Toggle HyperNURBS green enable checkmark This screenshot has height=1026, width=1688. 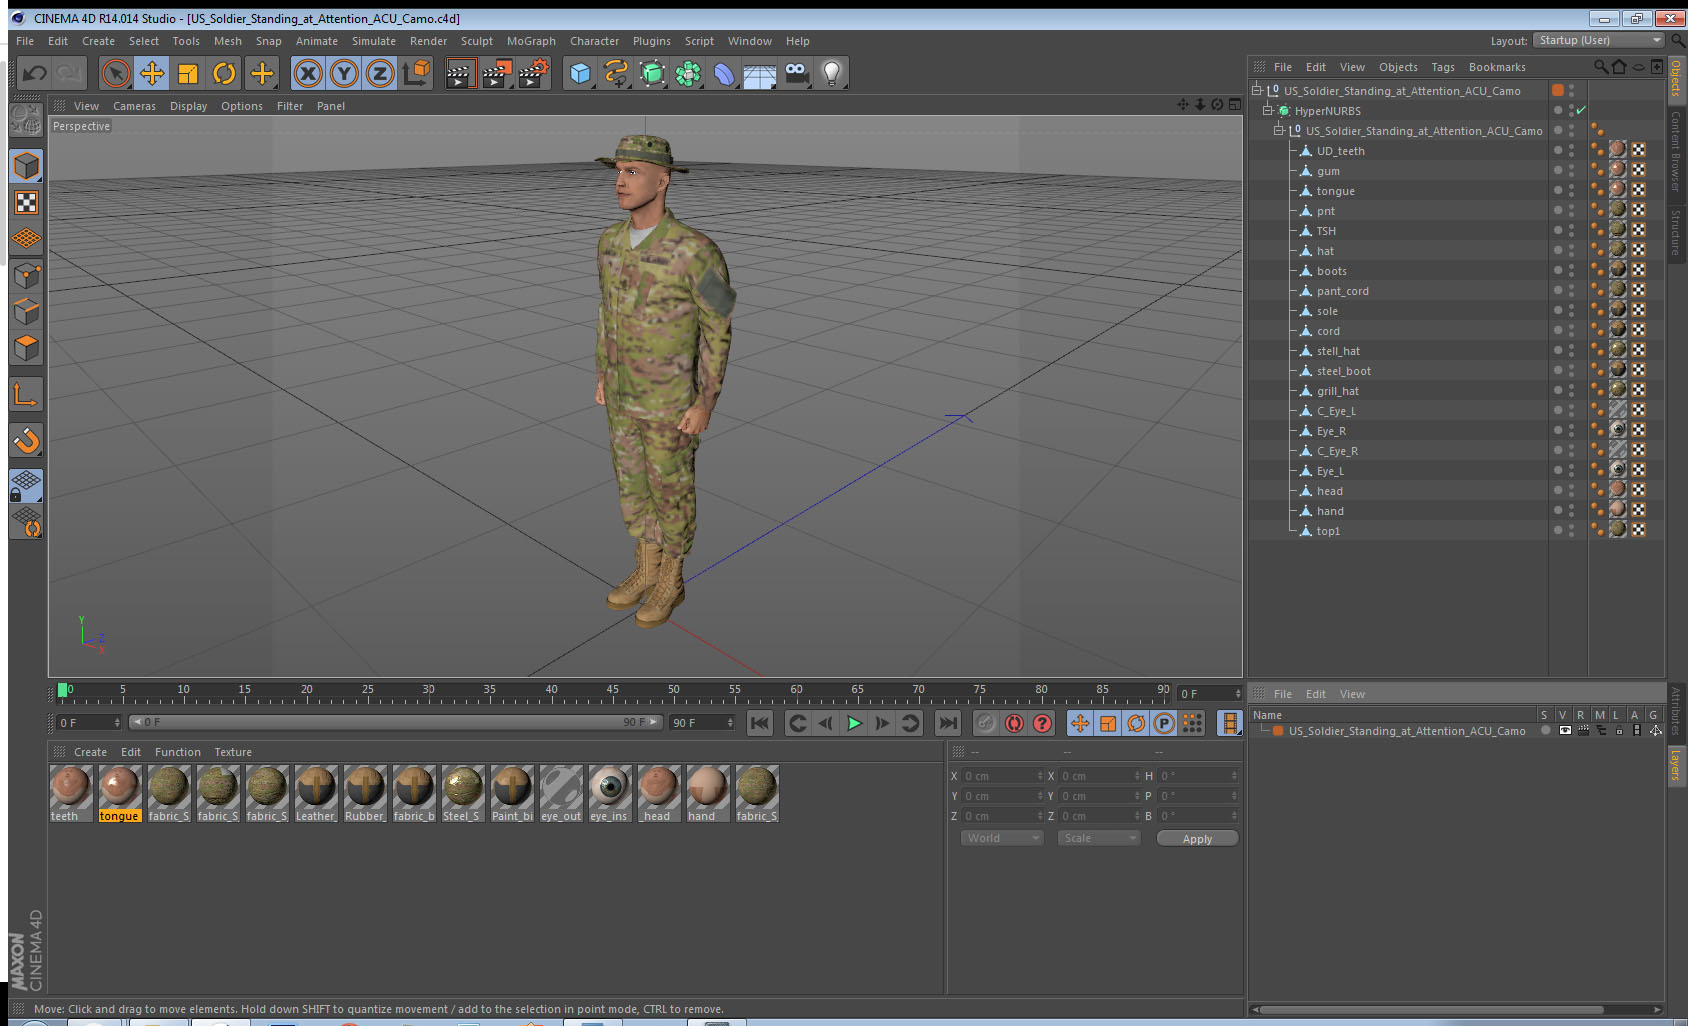(x=1581, y=110)
